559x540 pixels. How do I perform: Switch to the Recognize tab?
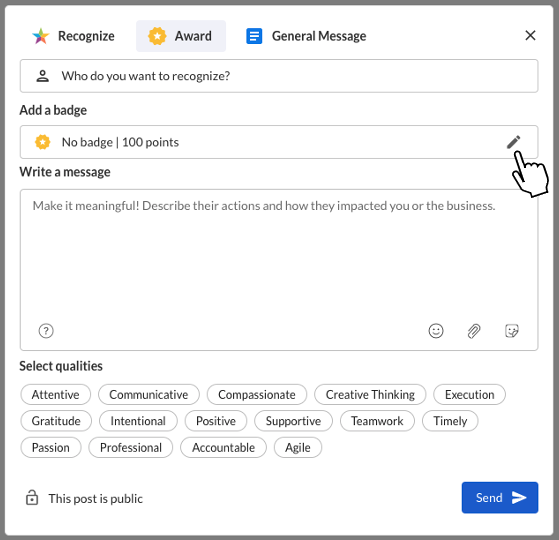(73, 36)
